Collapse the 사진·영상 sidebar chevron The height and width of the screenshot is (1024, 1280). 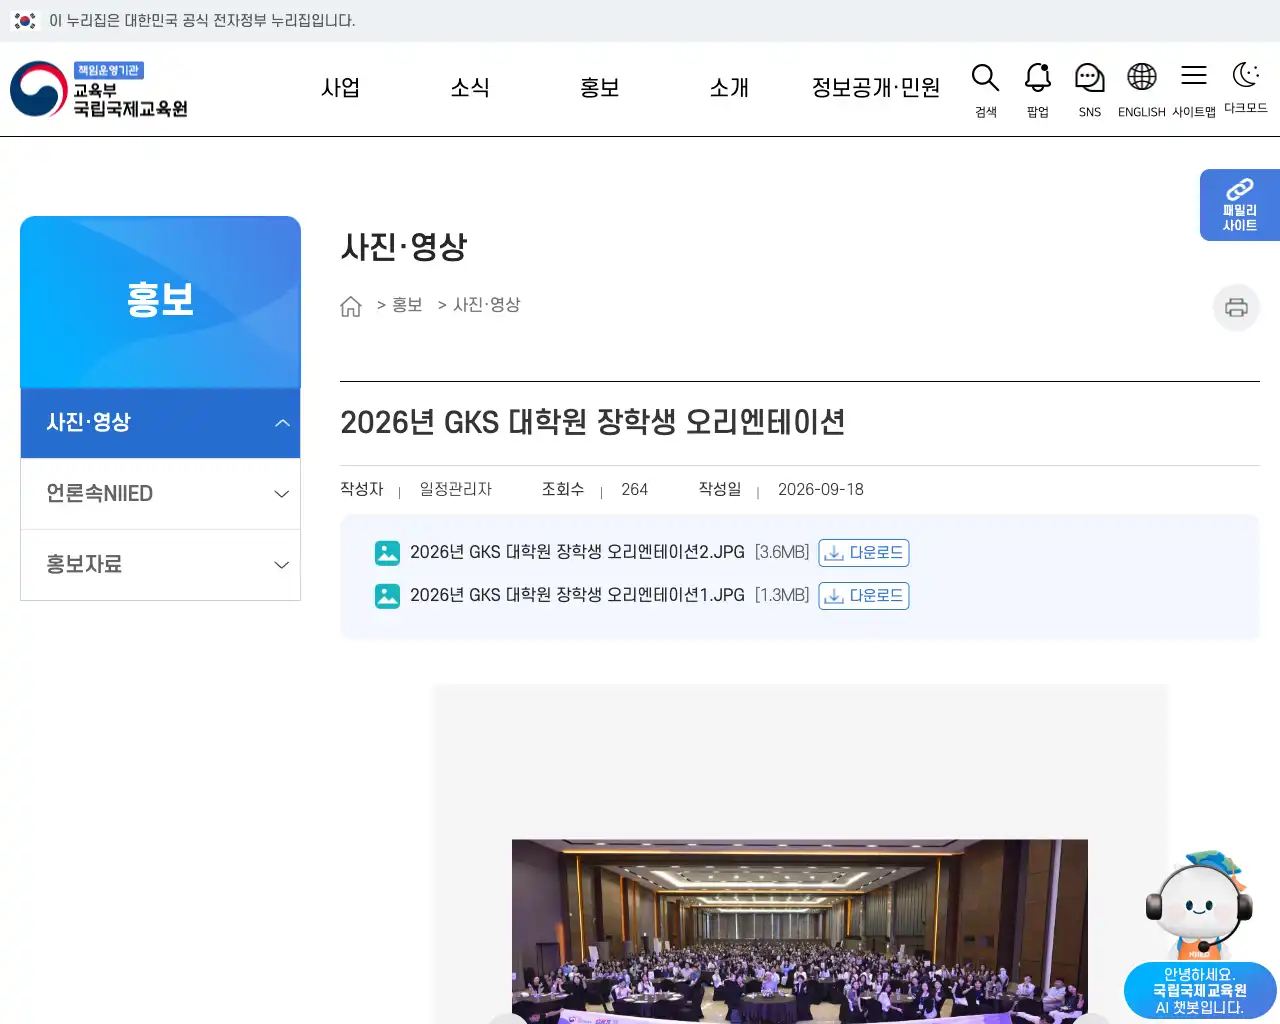282,423
